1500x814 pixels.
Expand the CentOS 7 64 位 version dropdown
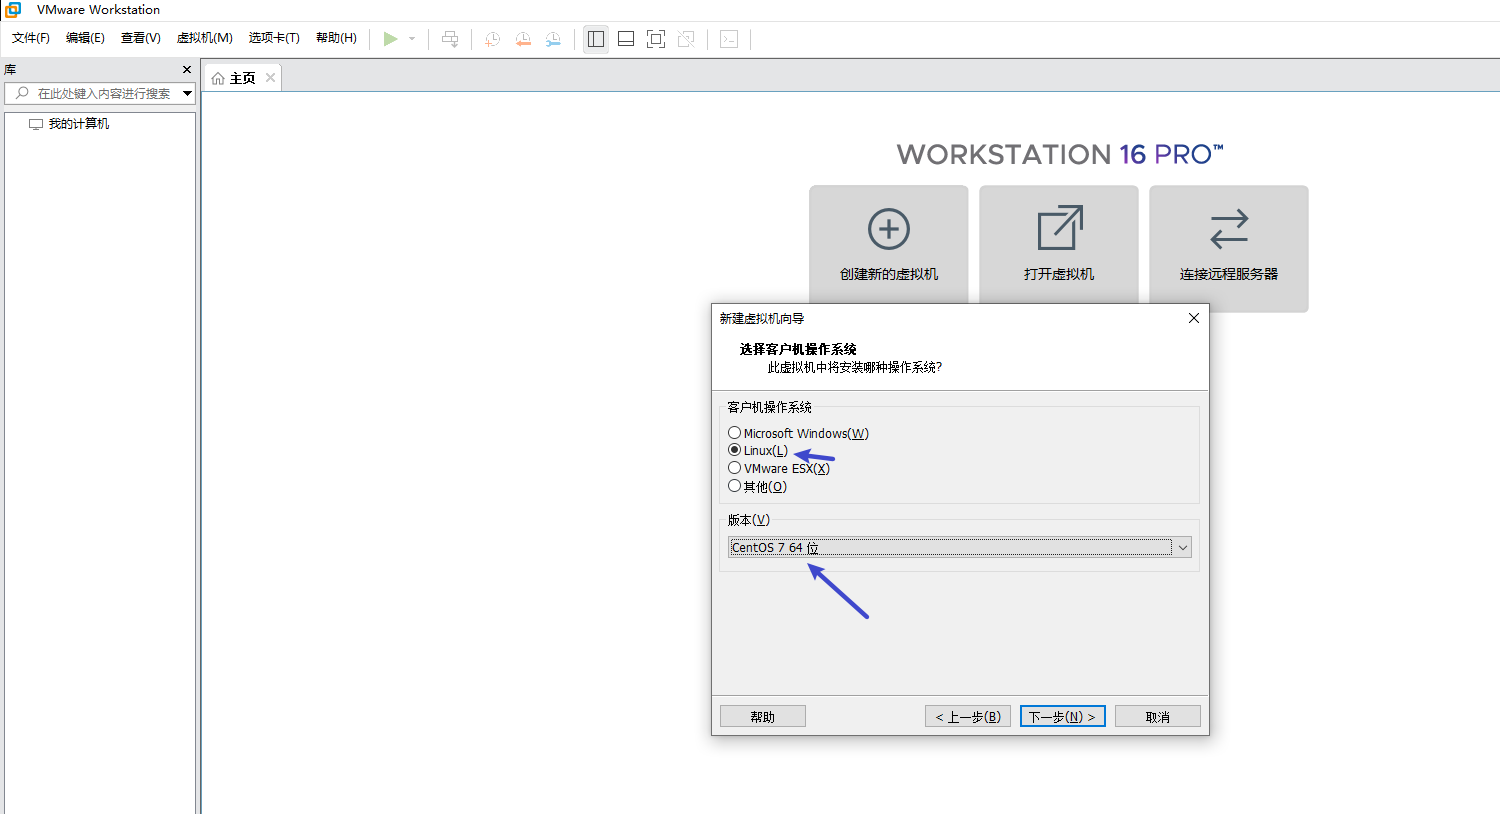(x=1182, y=547)
